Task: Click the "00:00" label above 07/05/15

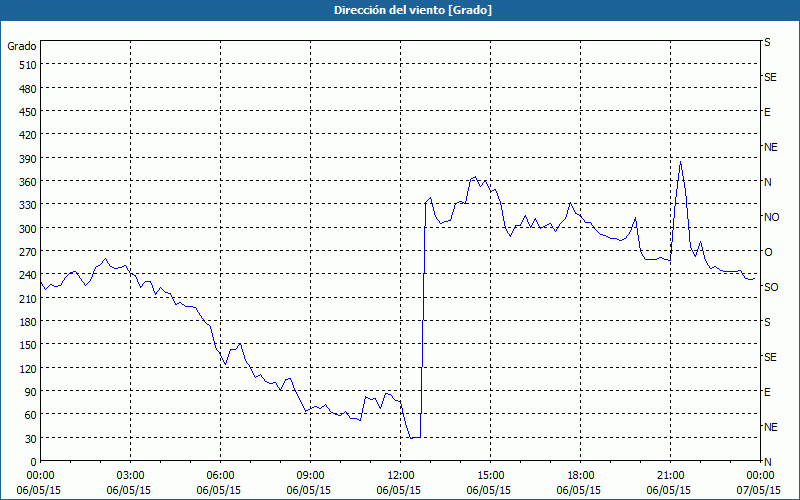Action: click(x=760, y=476)
